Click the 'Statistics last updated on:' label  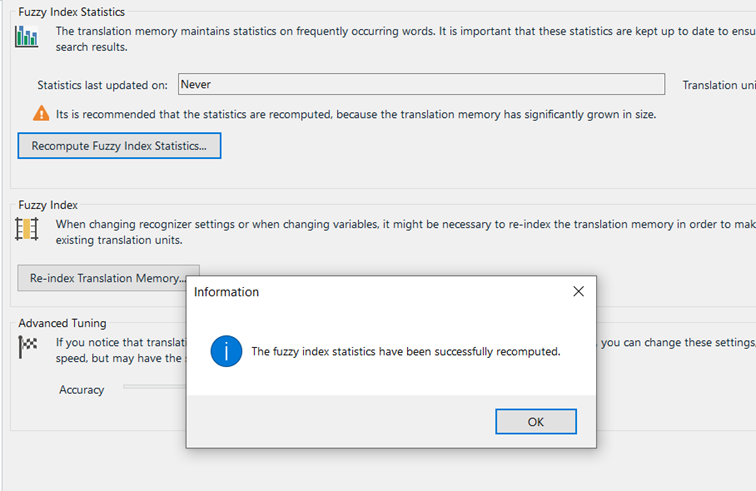102,85
